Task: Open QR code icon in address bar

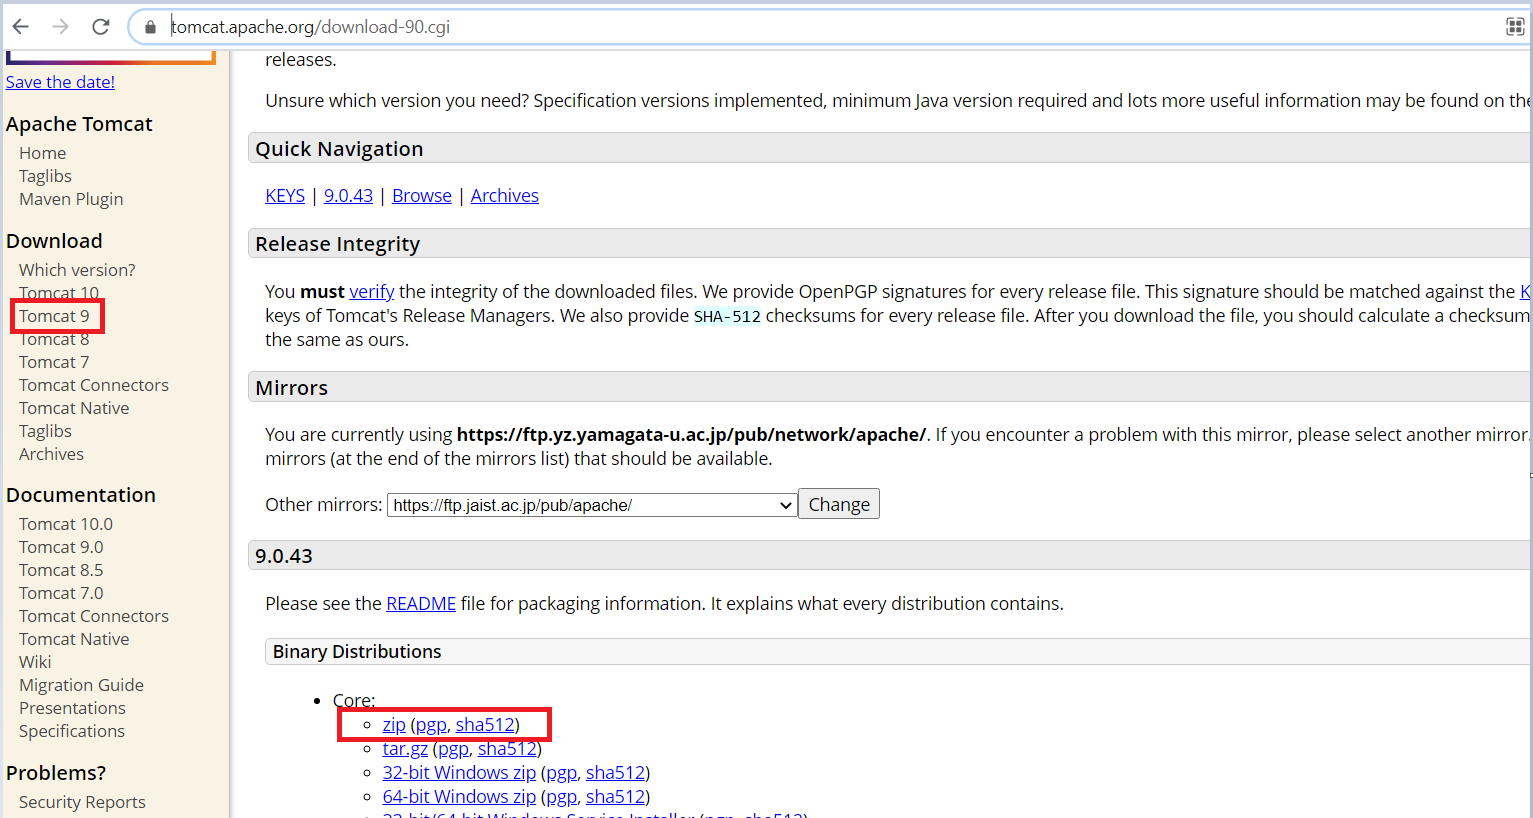Action: tap(1515, 27)
